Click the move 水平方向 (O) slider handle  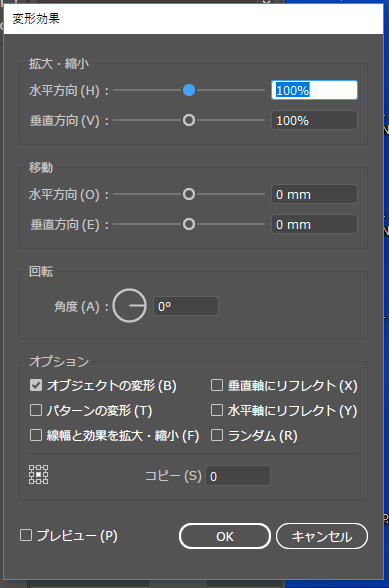click(189, 194)
